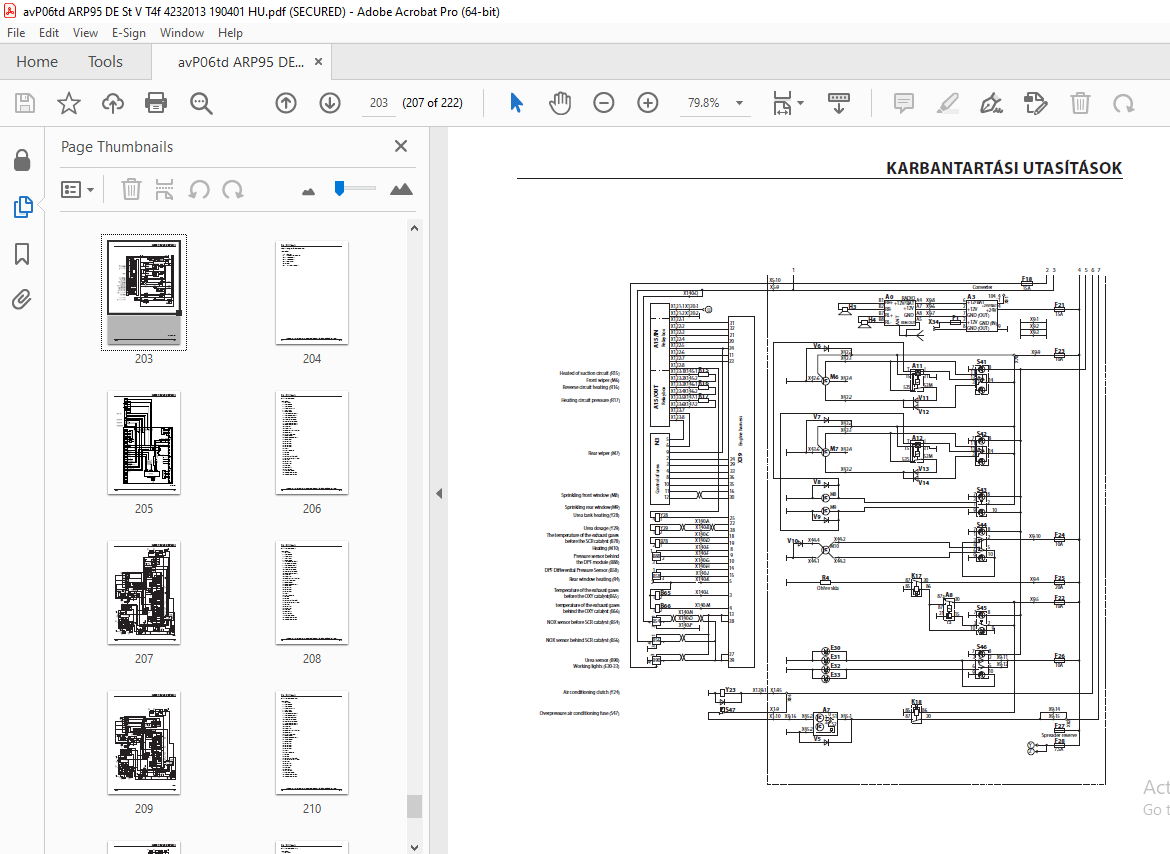Rotate pages counterclockwise in thumbnails panel

pos(198,189)
